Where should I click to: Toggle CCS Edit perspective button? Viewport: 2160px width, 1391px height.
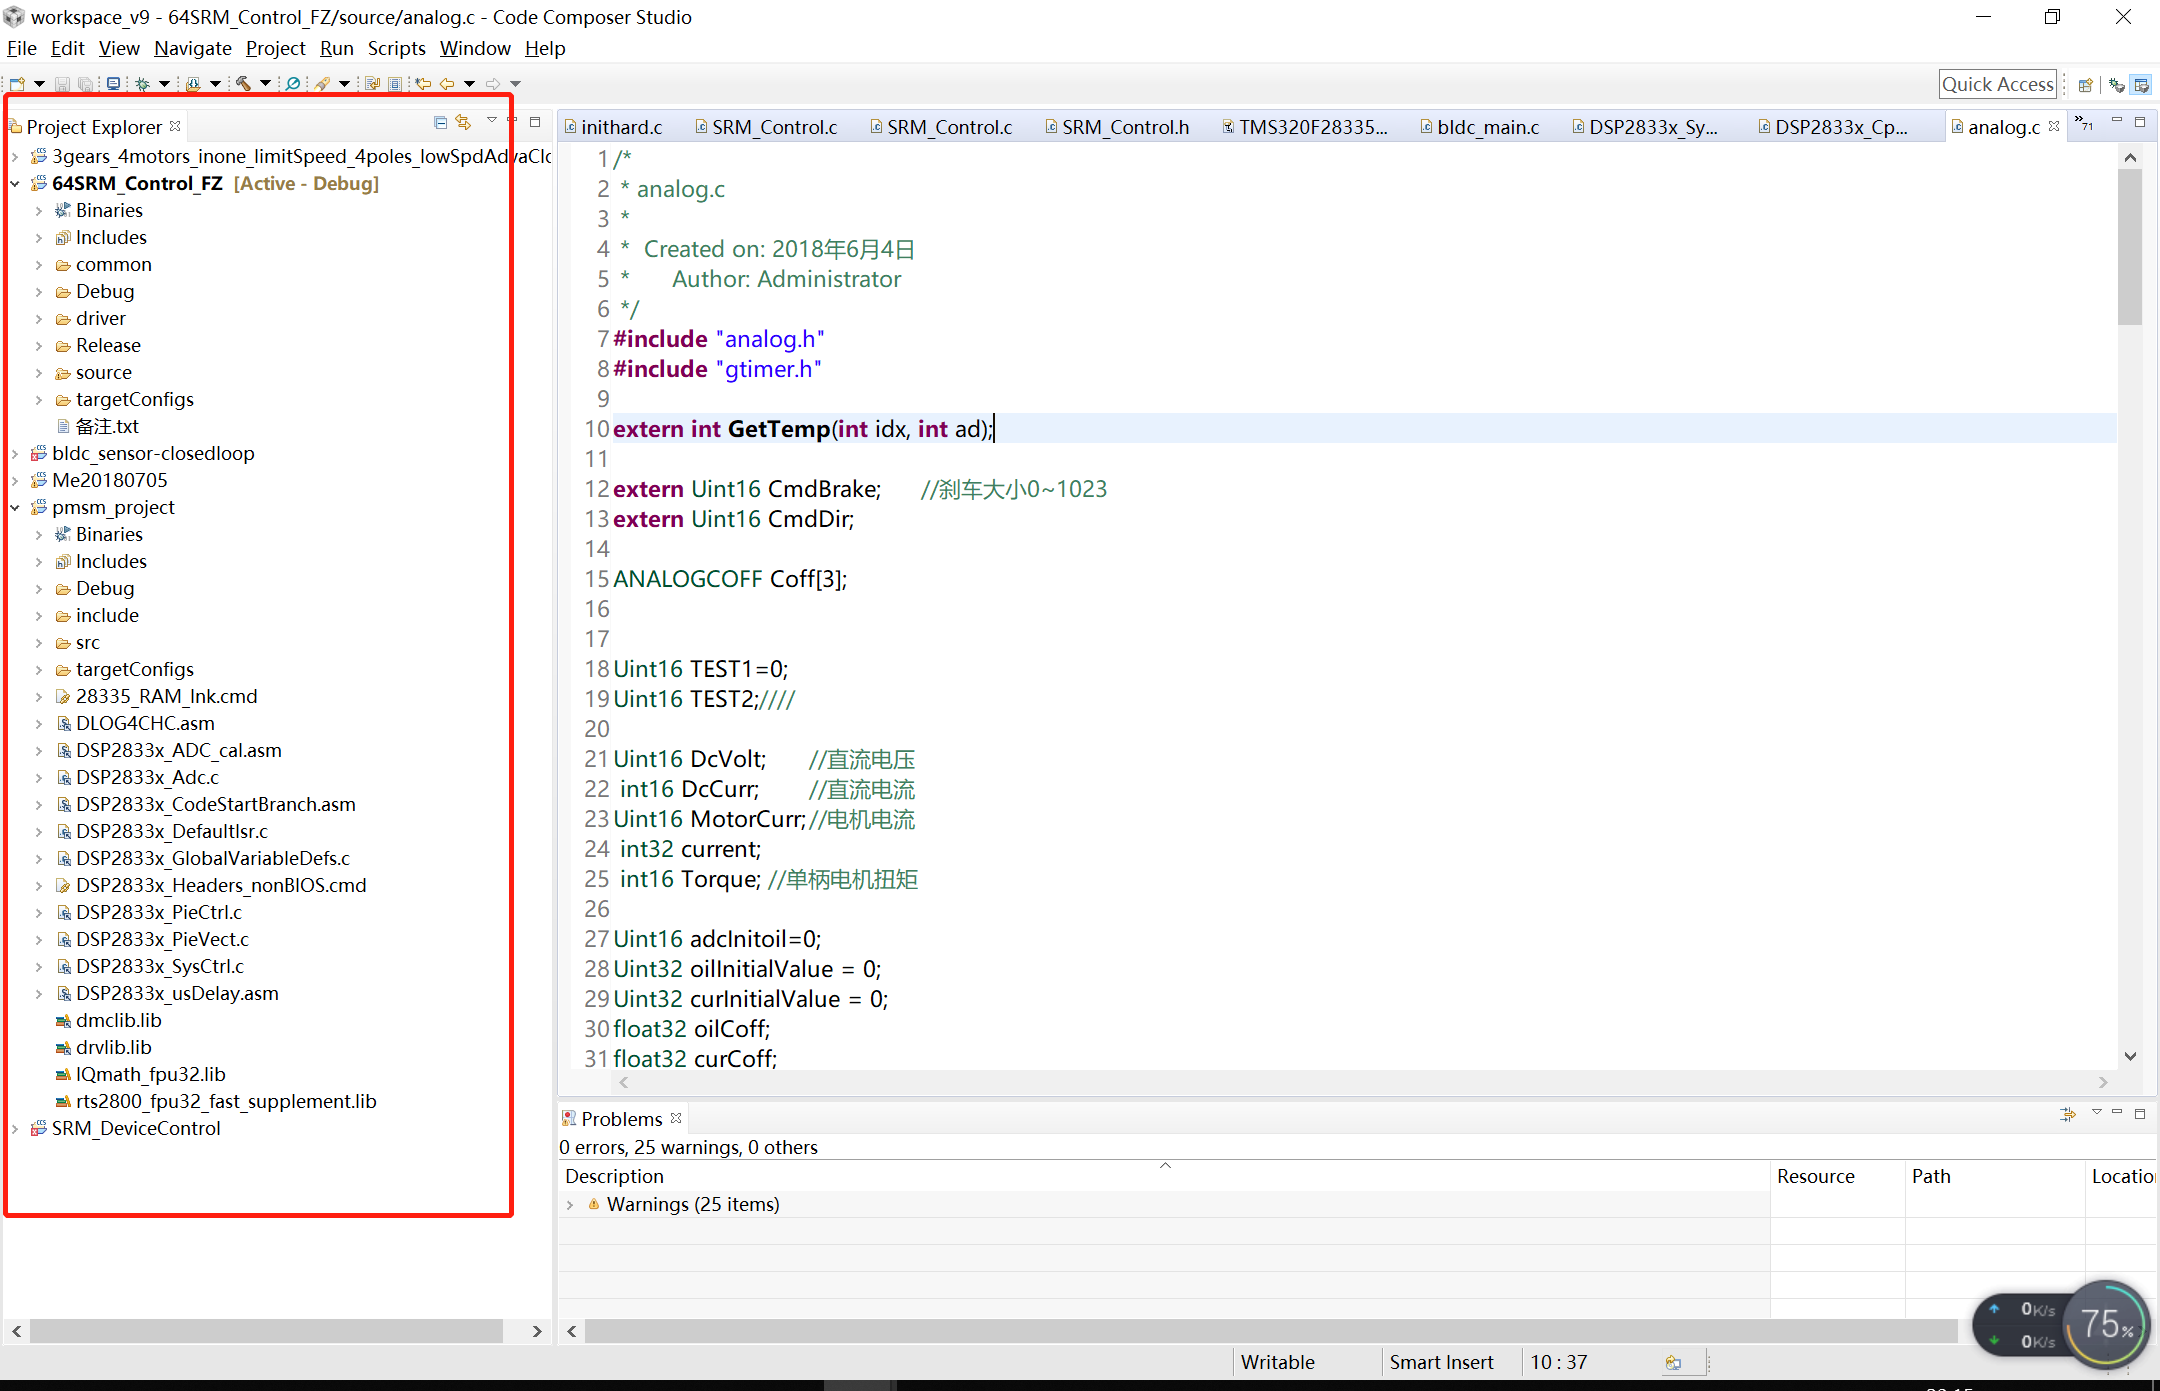coord(2141,85)
